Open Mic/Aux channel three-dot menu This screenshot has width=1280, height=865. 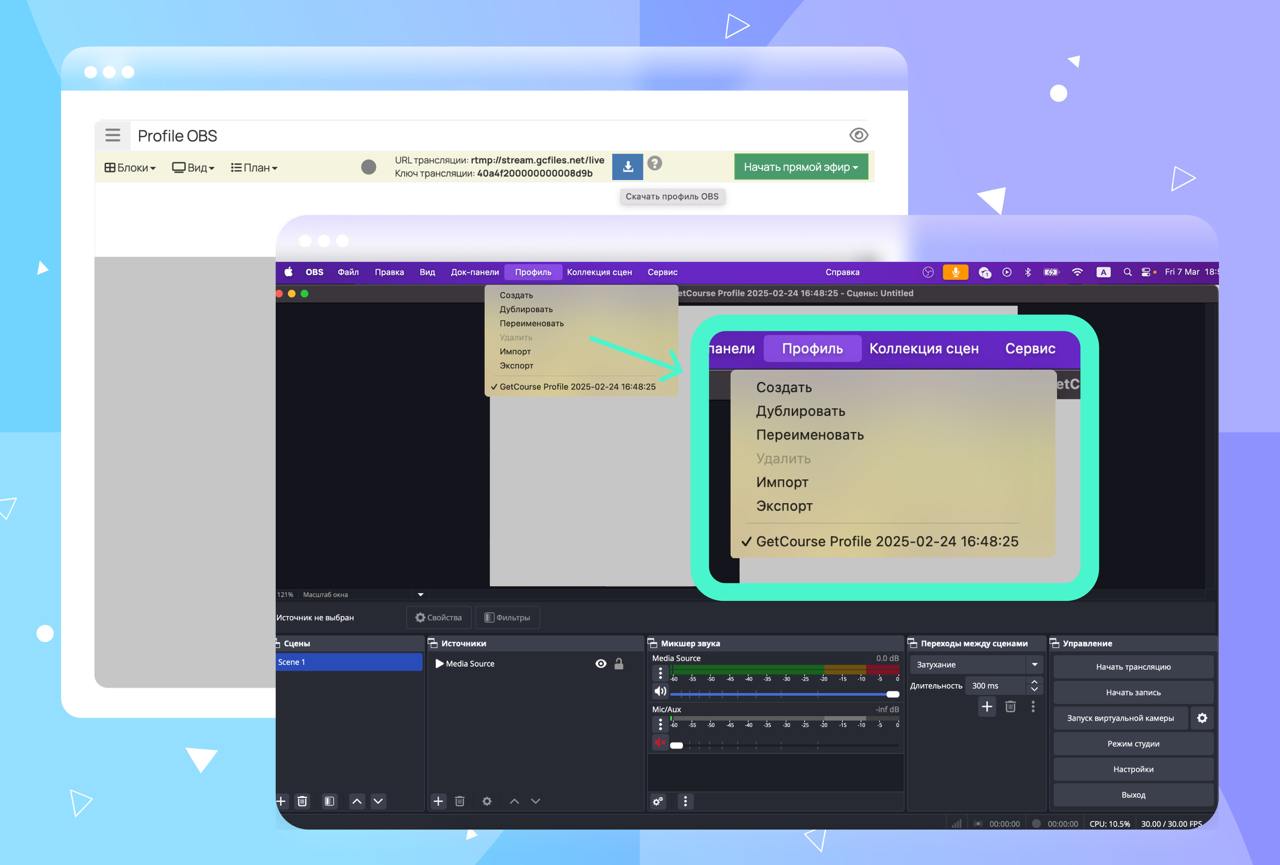(x=660, y=723)
